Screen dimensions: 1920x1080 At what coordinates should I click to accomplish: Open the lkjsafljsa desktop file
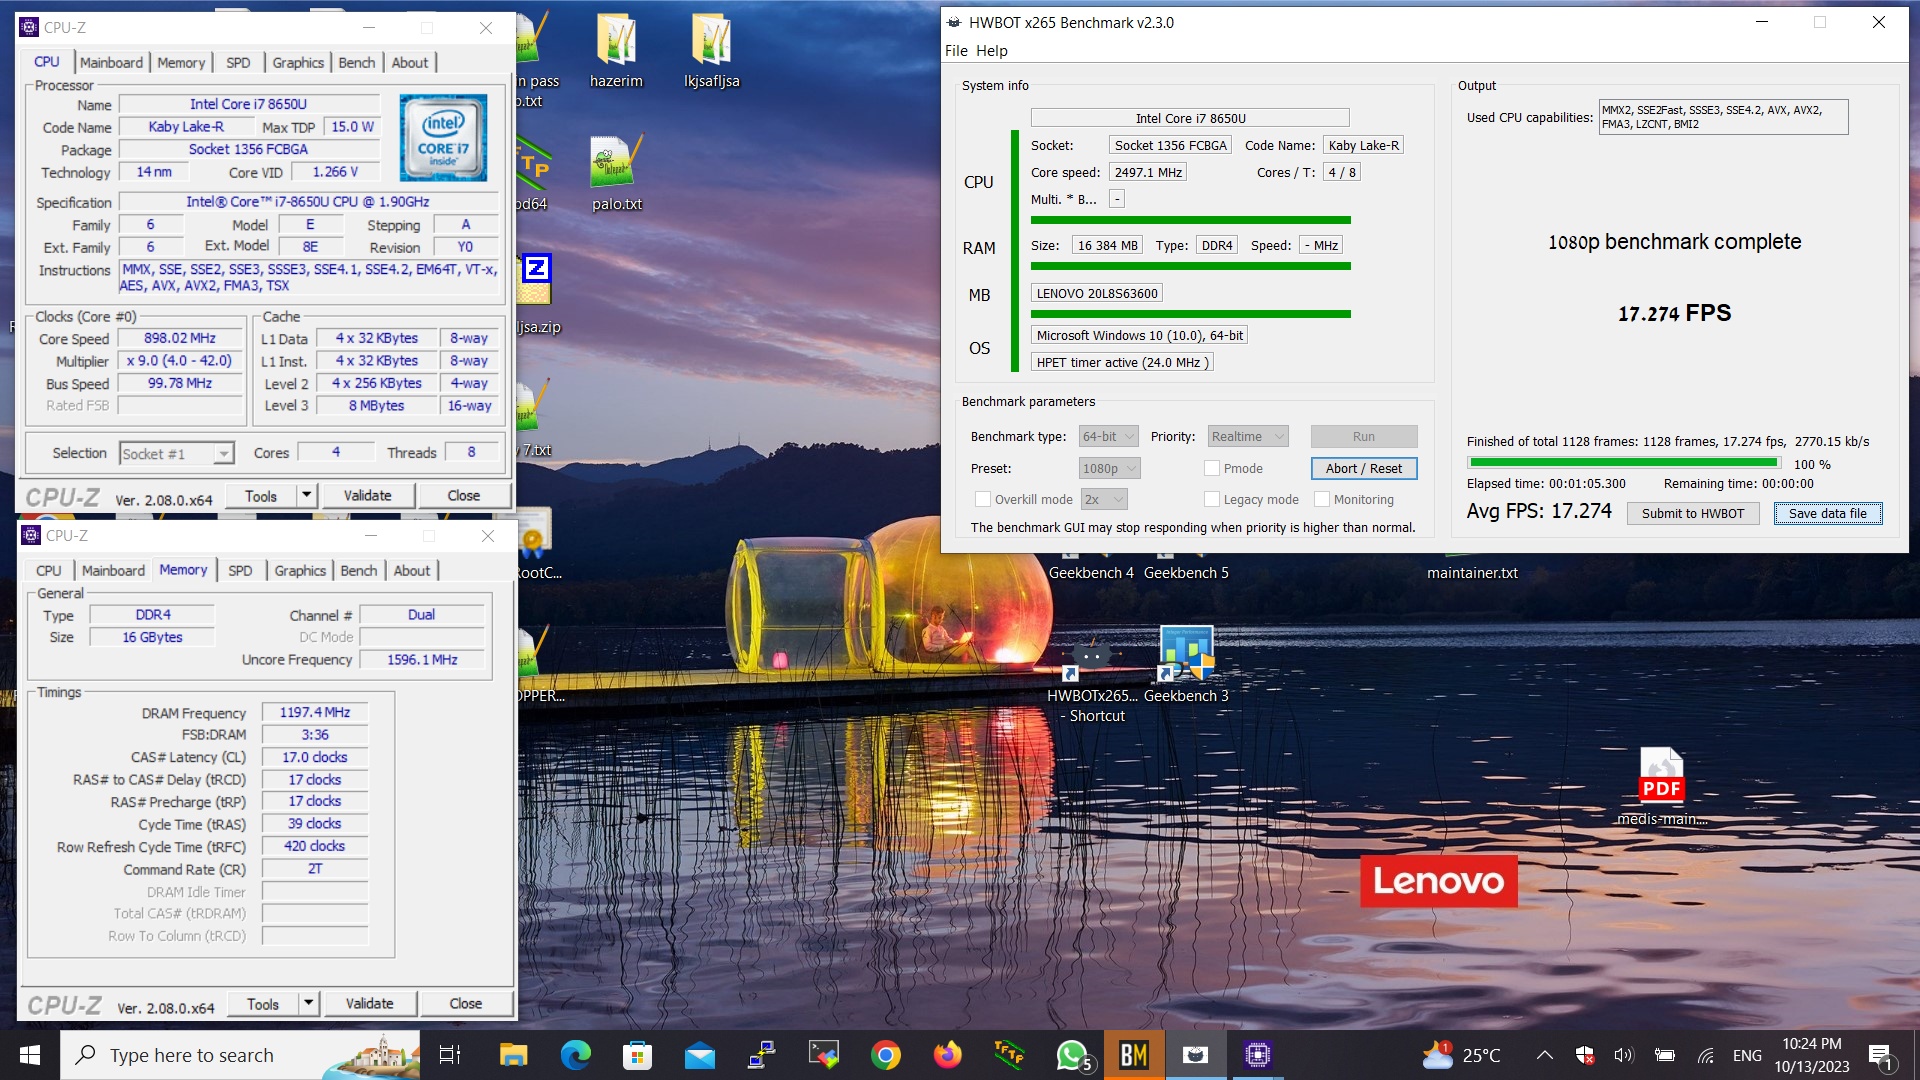pyautogui.click(x=711, y=52)
